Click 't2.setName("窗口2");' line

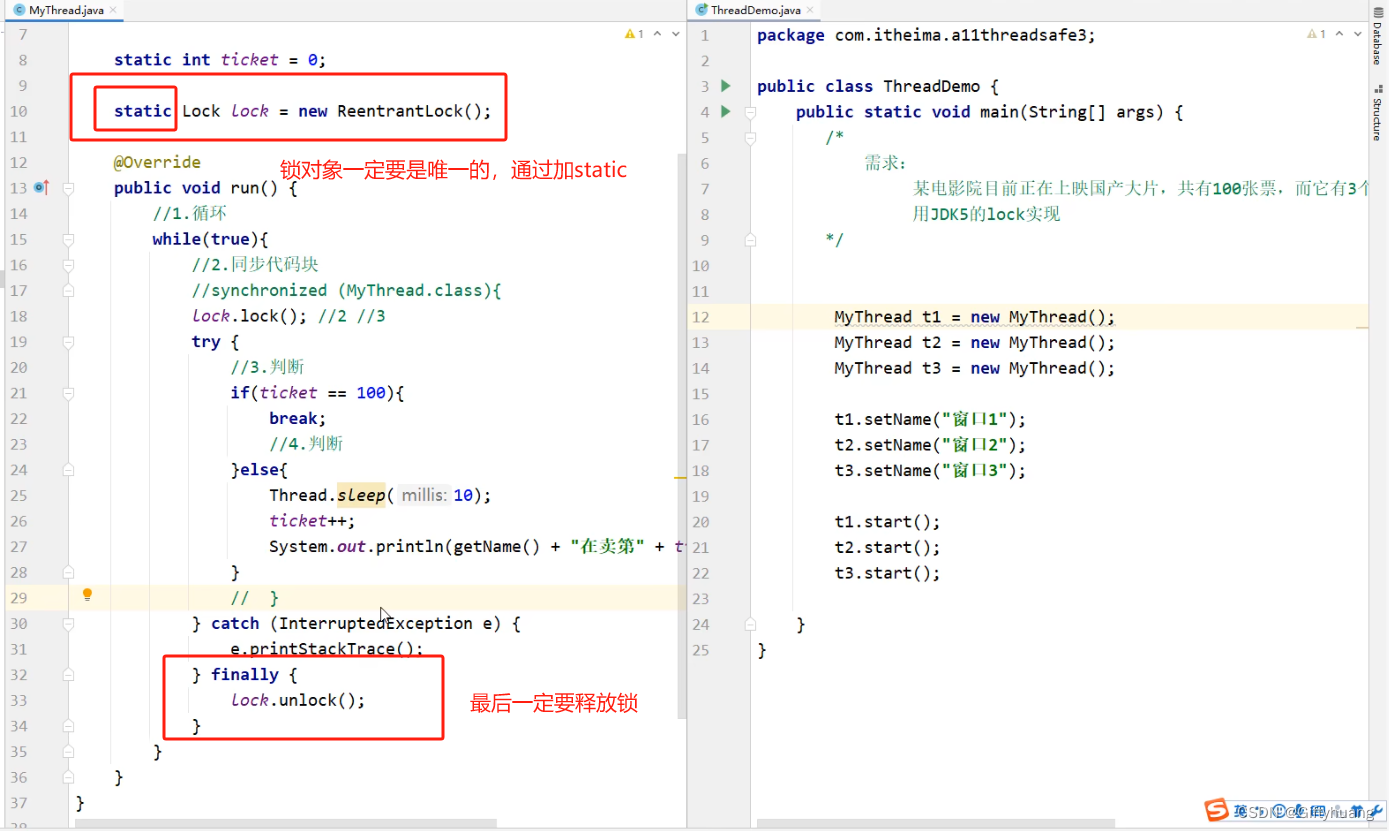pyautogui.click(x=930, y=445)
